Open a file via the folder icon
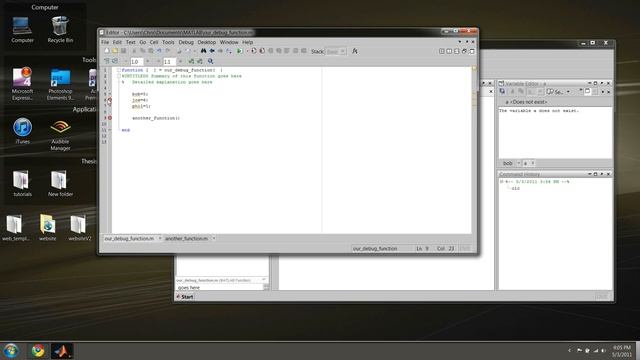 coord(115,51)
